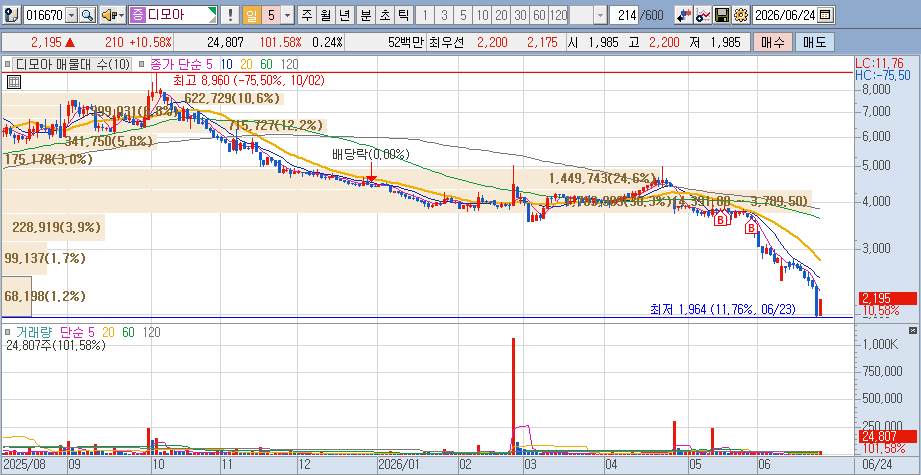
Task: Click the 최우선 best quote label
Action: pyautogui.click(x=446, y=42)
